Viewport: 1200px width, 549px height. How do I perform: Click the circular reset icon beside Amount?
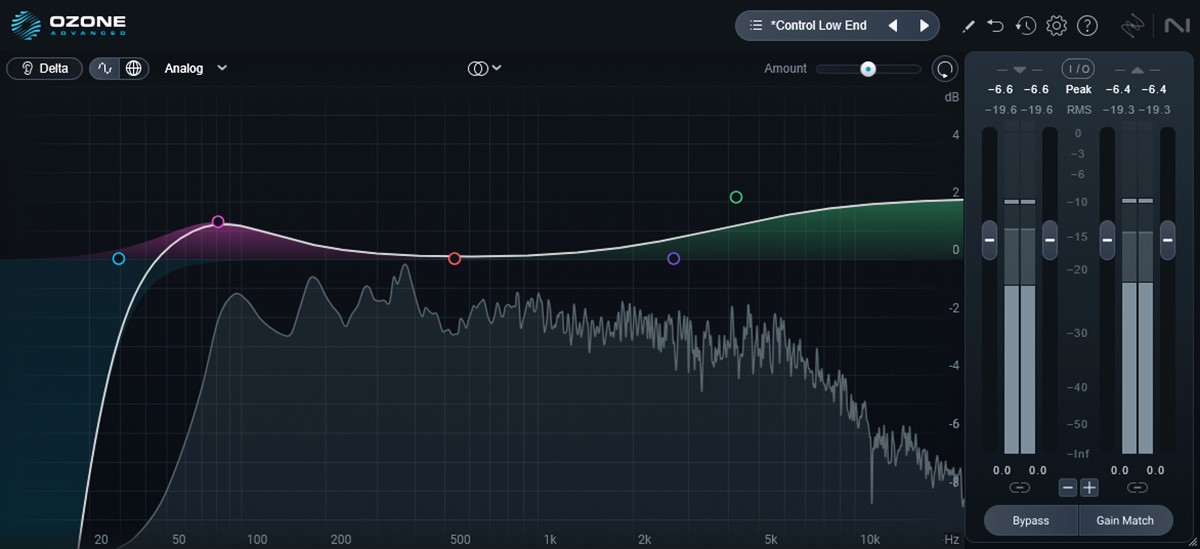coord(943,69)
